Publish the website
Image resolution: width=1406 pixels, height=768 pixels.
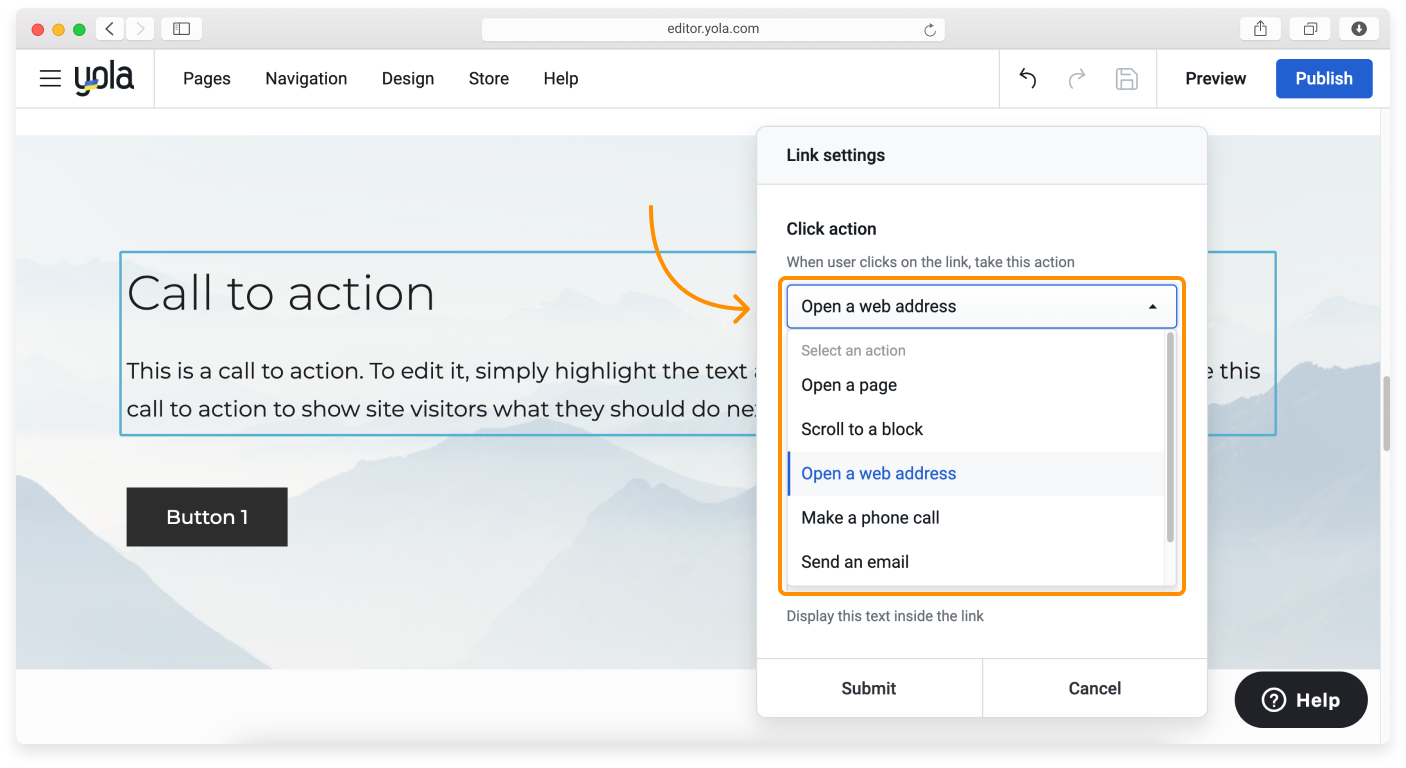[x=1324, y=78]
